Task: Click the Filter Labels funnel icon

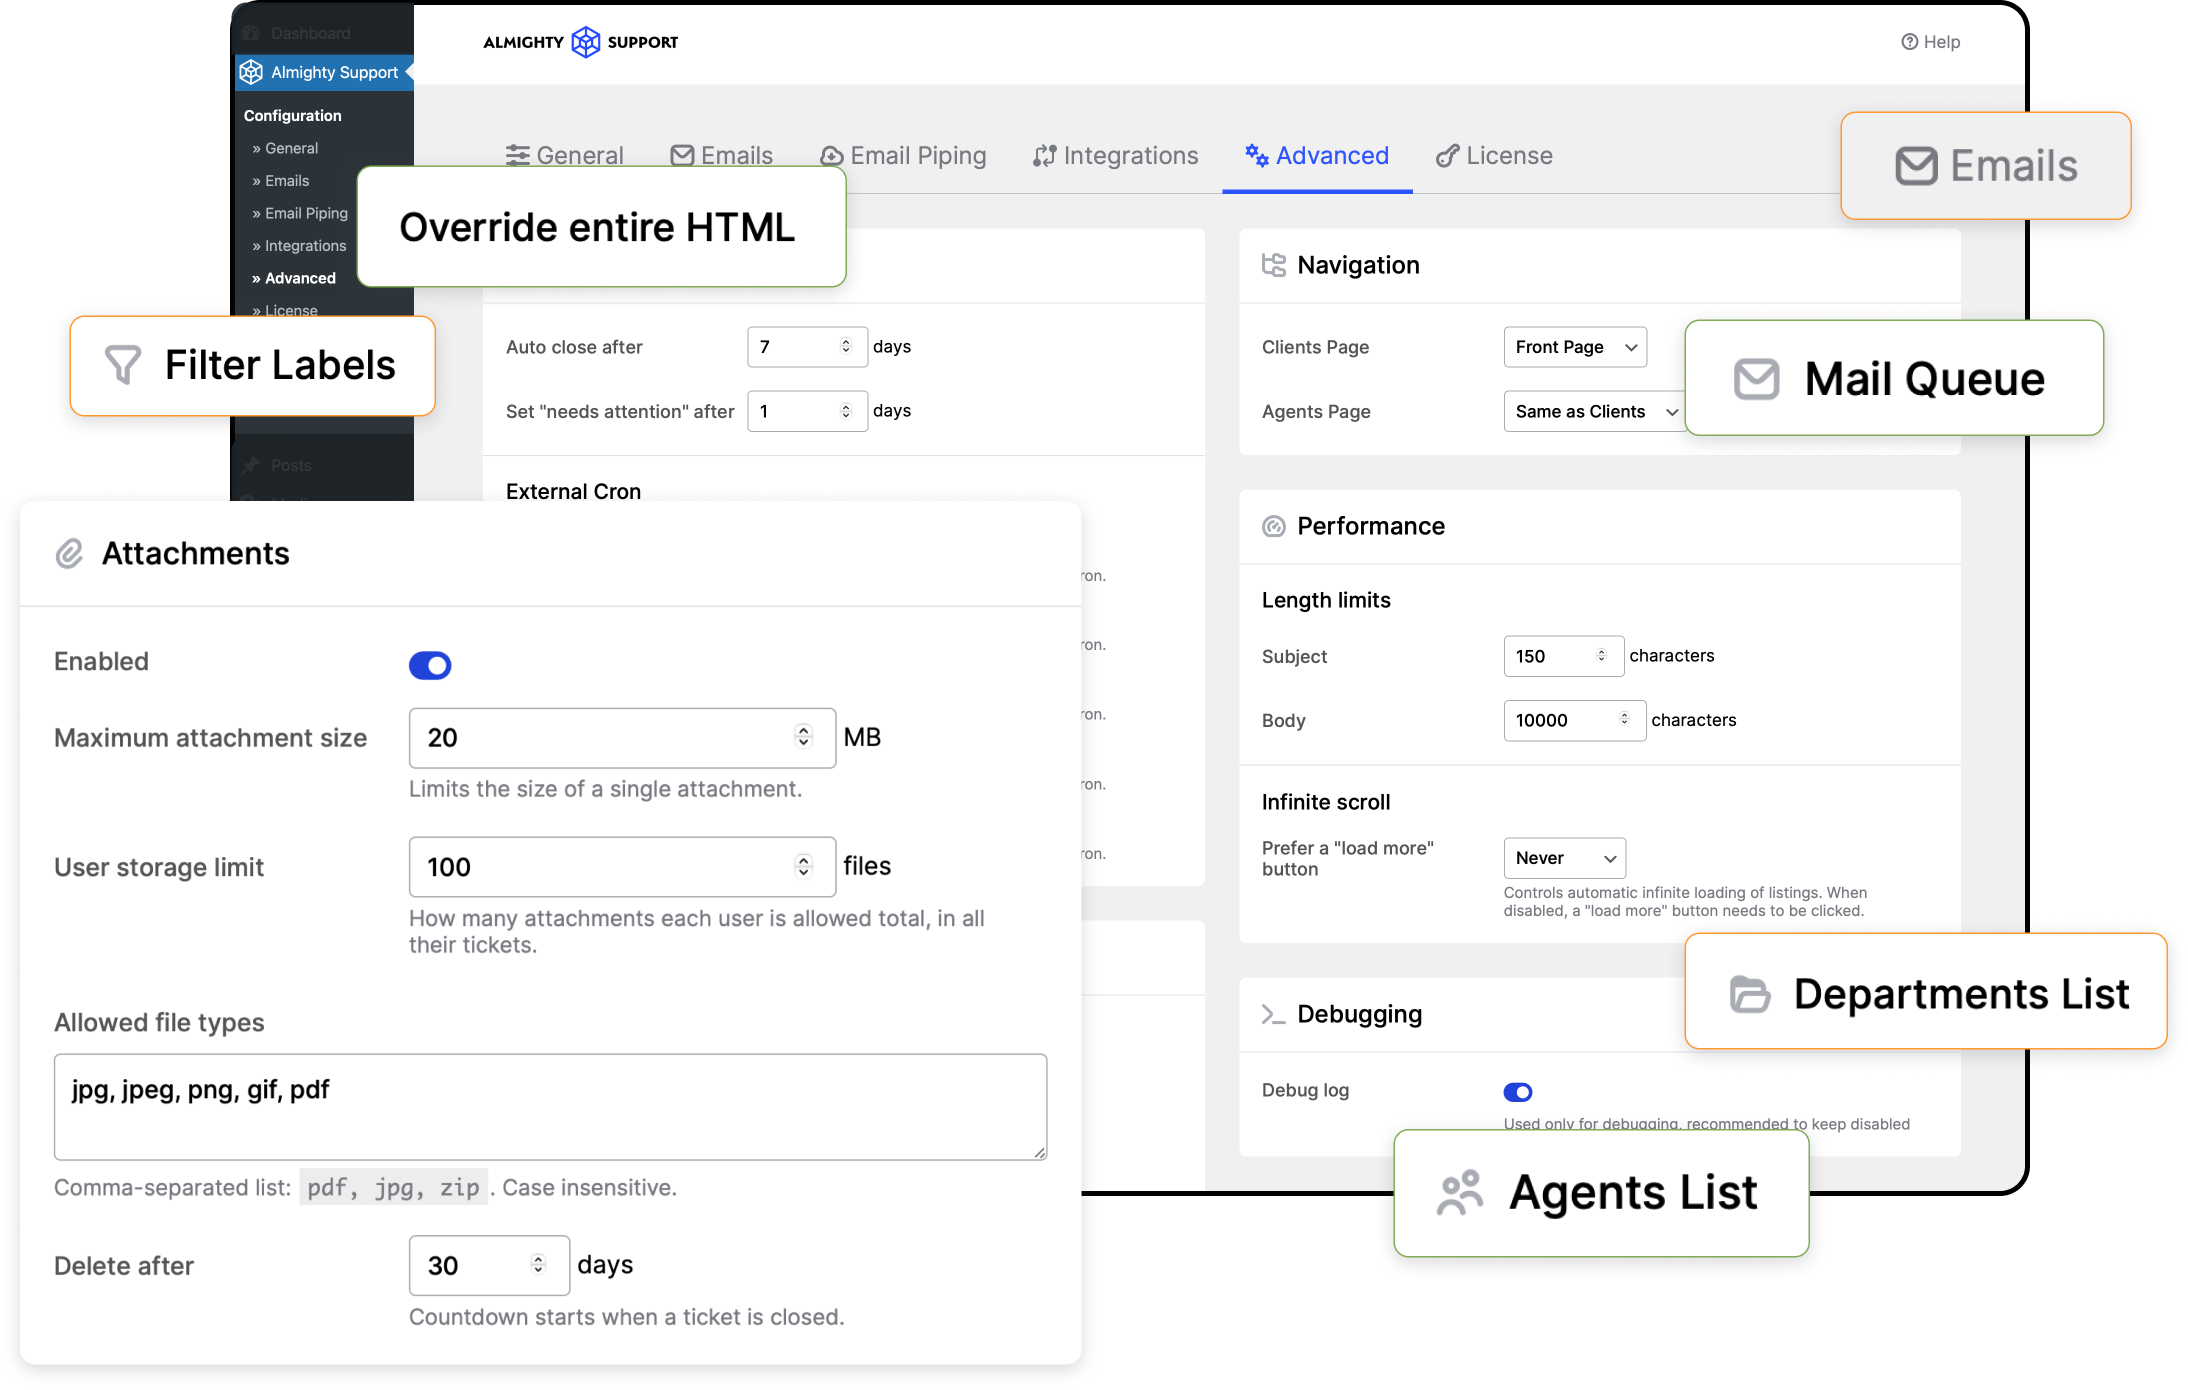Action: pyautogui.click(x=123, y=365)
